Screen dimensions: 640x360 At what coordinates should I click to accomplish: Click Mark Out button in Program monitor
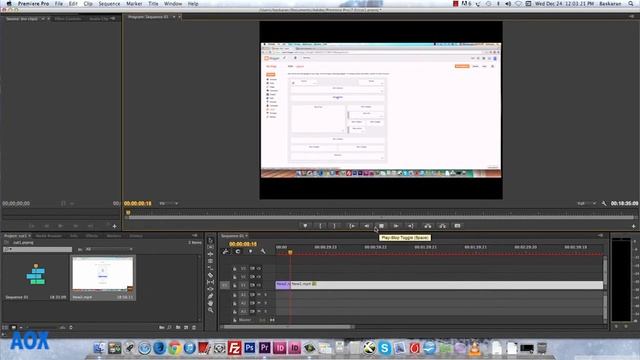click(335, 226)
